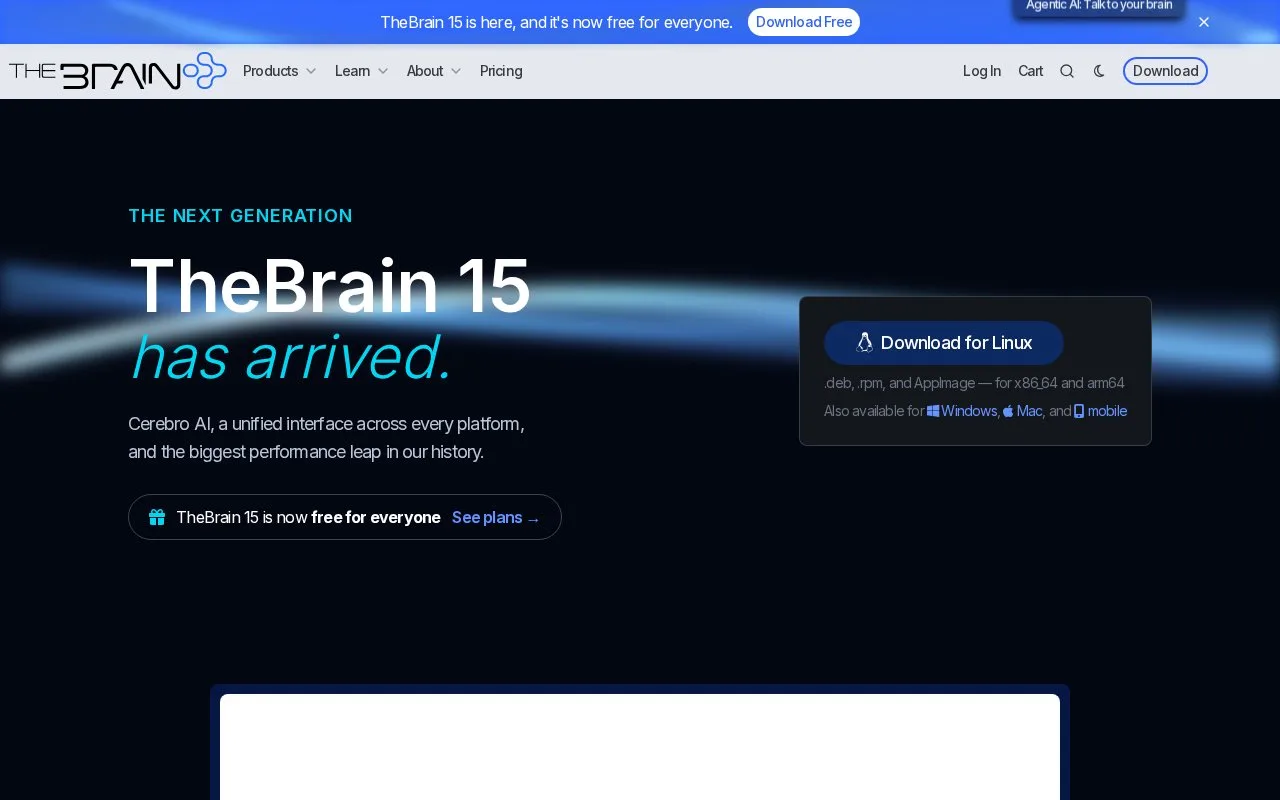
Task: Expand the Learn dropdown menu
Action: 362,71
